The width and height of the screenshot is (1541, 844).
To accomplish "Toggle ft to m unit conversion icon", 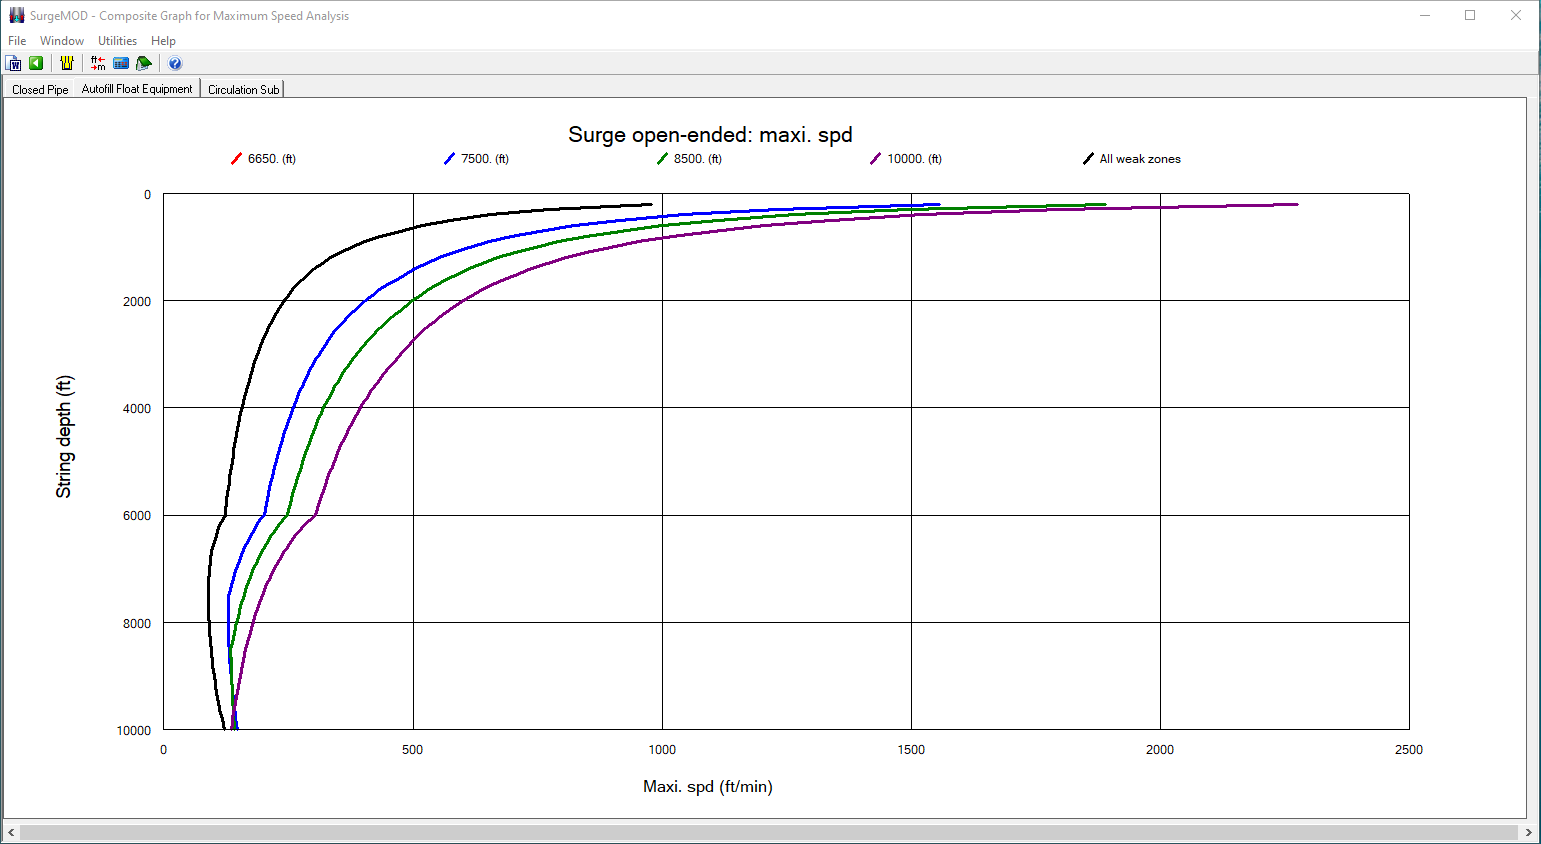I will click(98, 63).
